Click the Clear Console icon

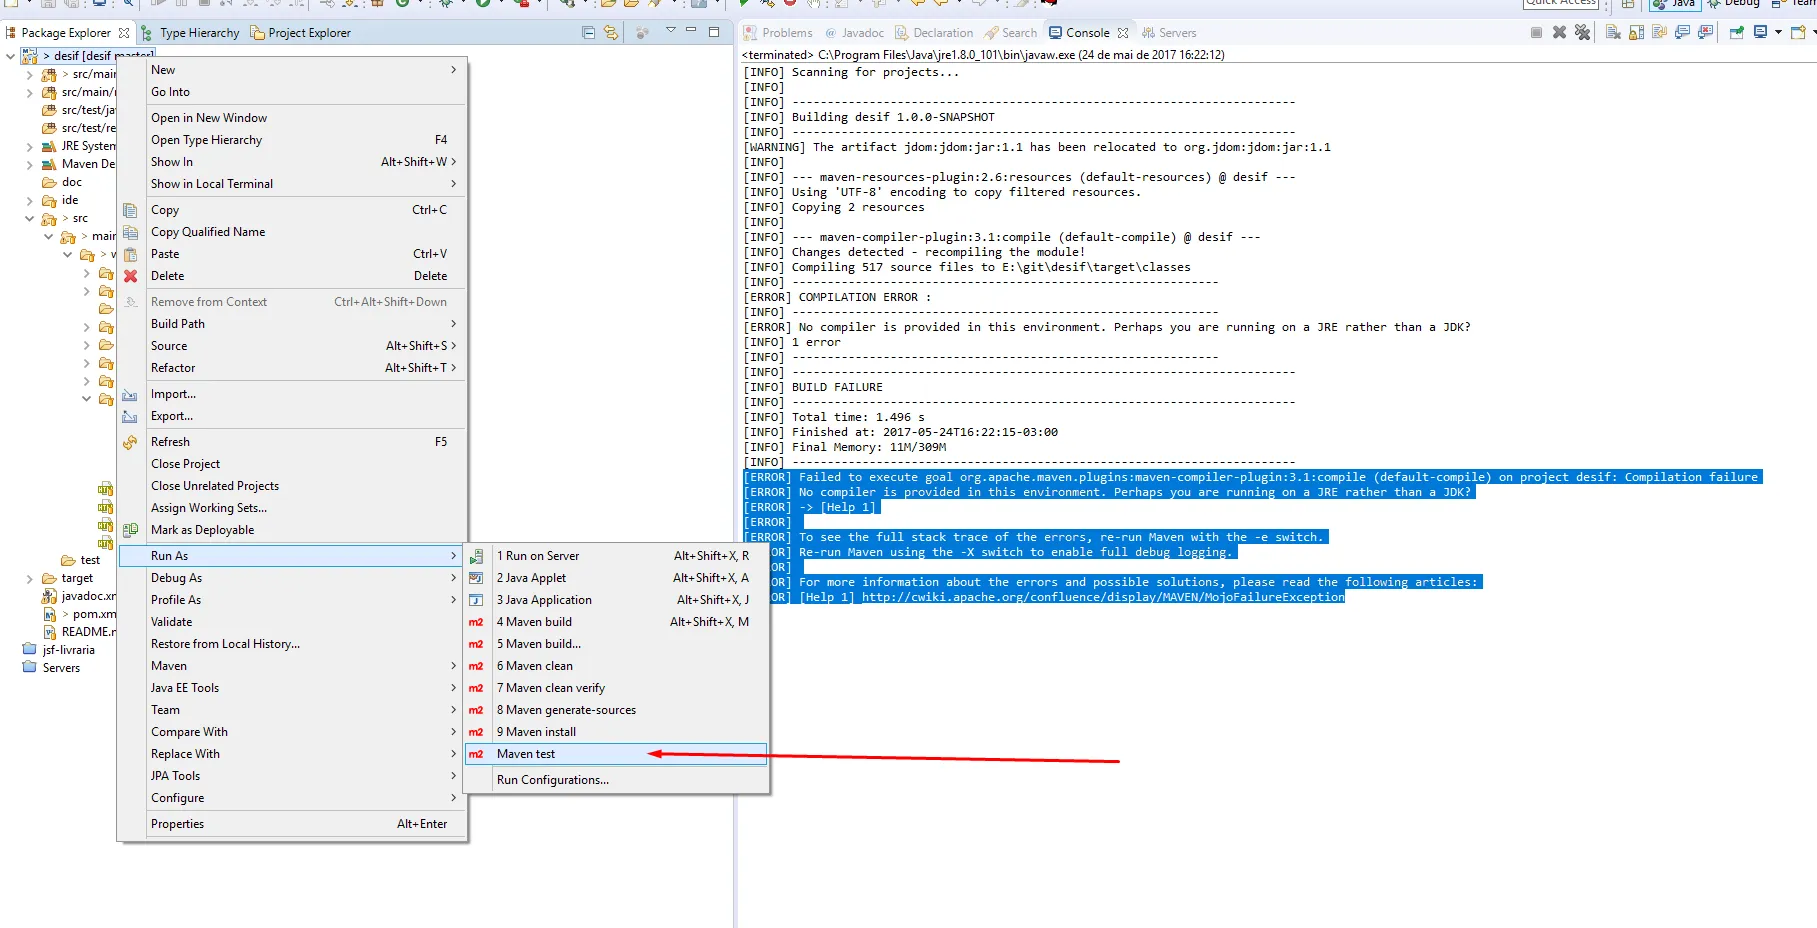(1613, 33)
